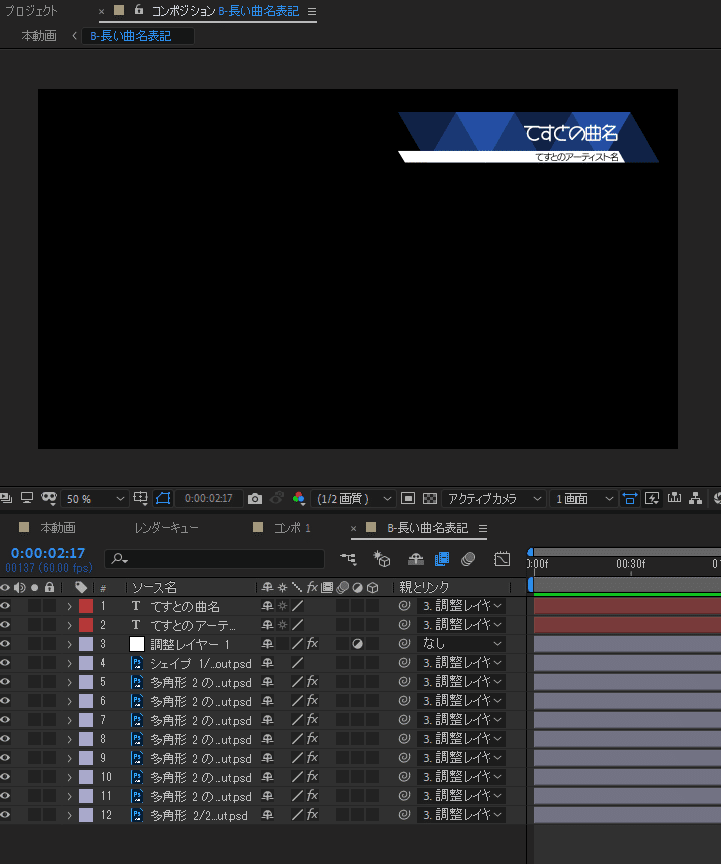Toggle motion blur enable icon in timeline
Image resolution: width=721 pixels, height=864 pixels.
tap(468, 559)
